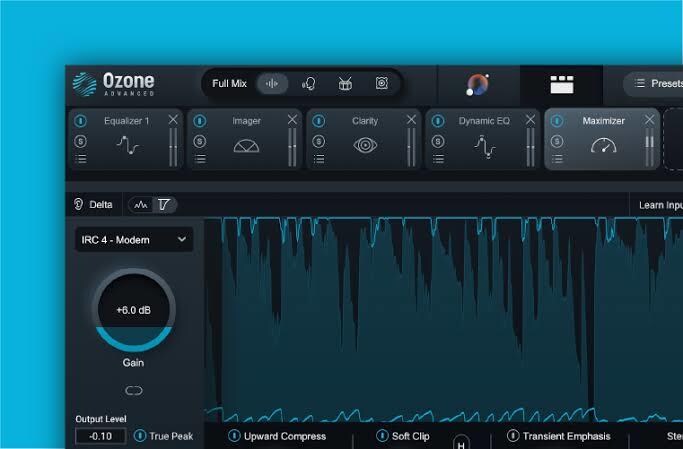Select the Equalizer 1 curve icon
This screenshot has width=683, height=449.
[x=127, y=145]
